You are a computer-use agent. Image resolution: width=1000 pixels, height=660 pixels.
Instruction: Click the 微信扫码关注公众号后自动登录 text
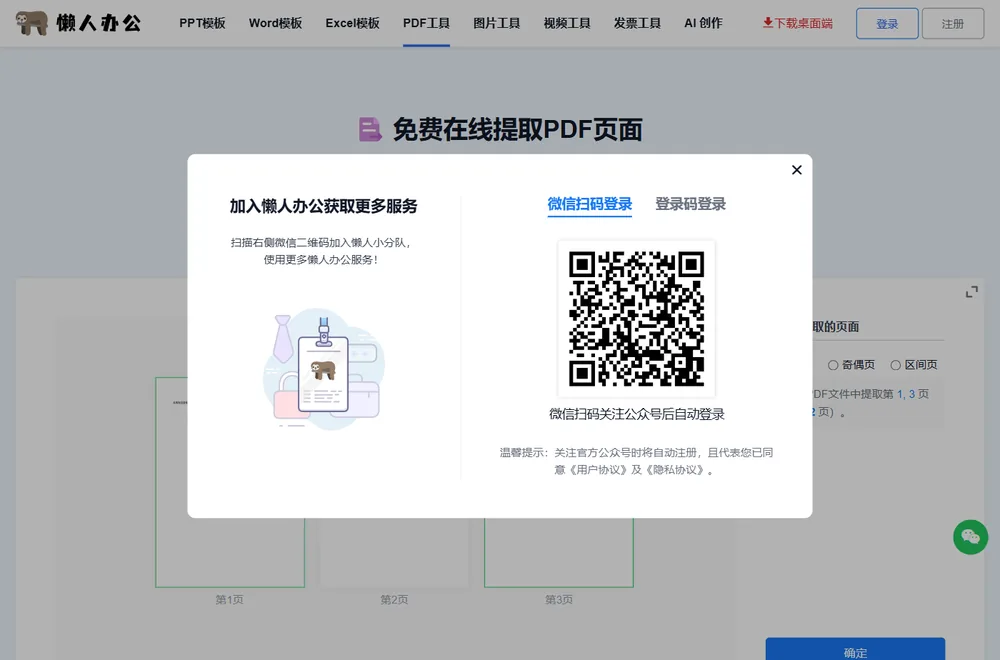pyautogui.click(x=636, y=414)
